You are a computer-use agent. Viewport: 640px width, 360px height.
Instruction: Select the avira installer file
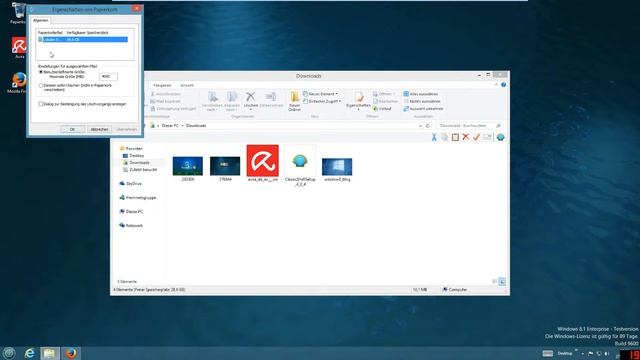[262, 163]
